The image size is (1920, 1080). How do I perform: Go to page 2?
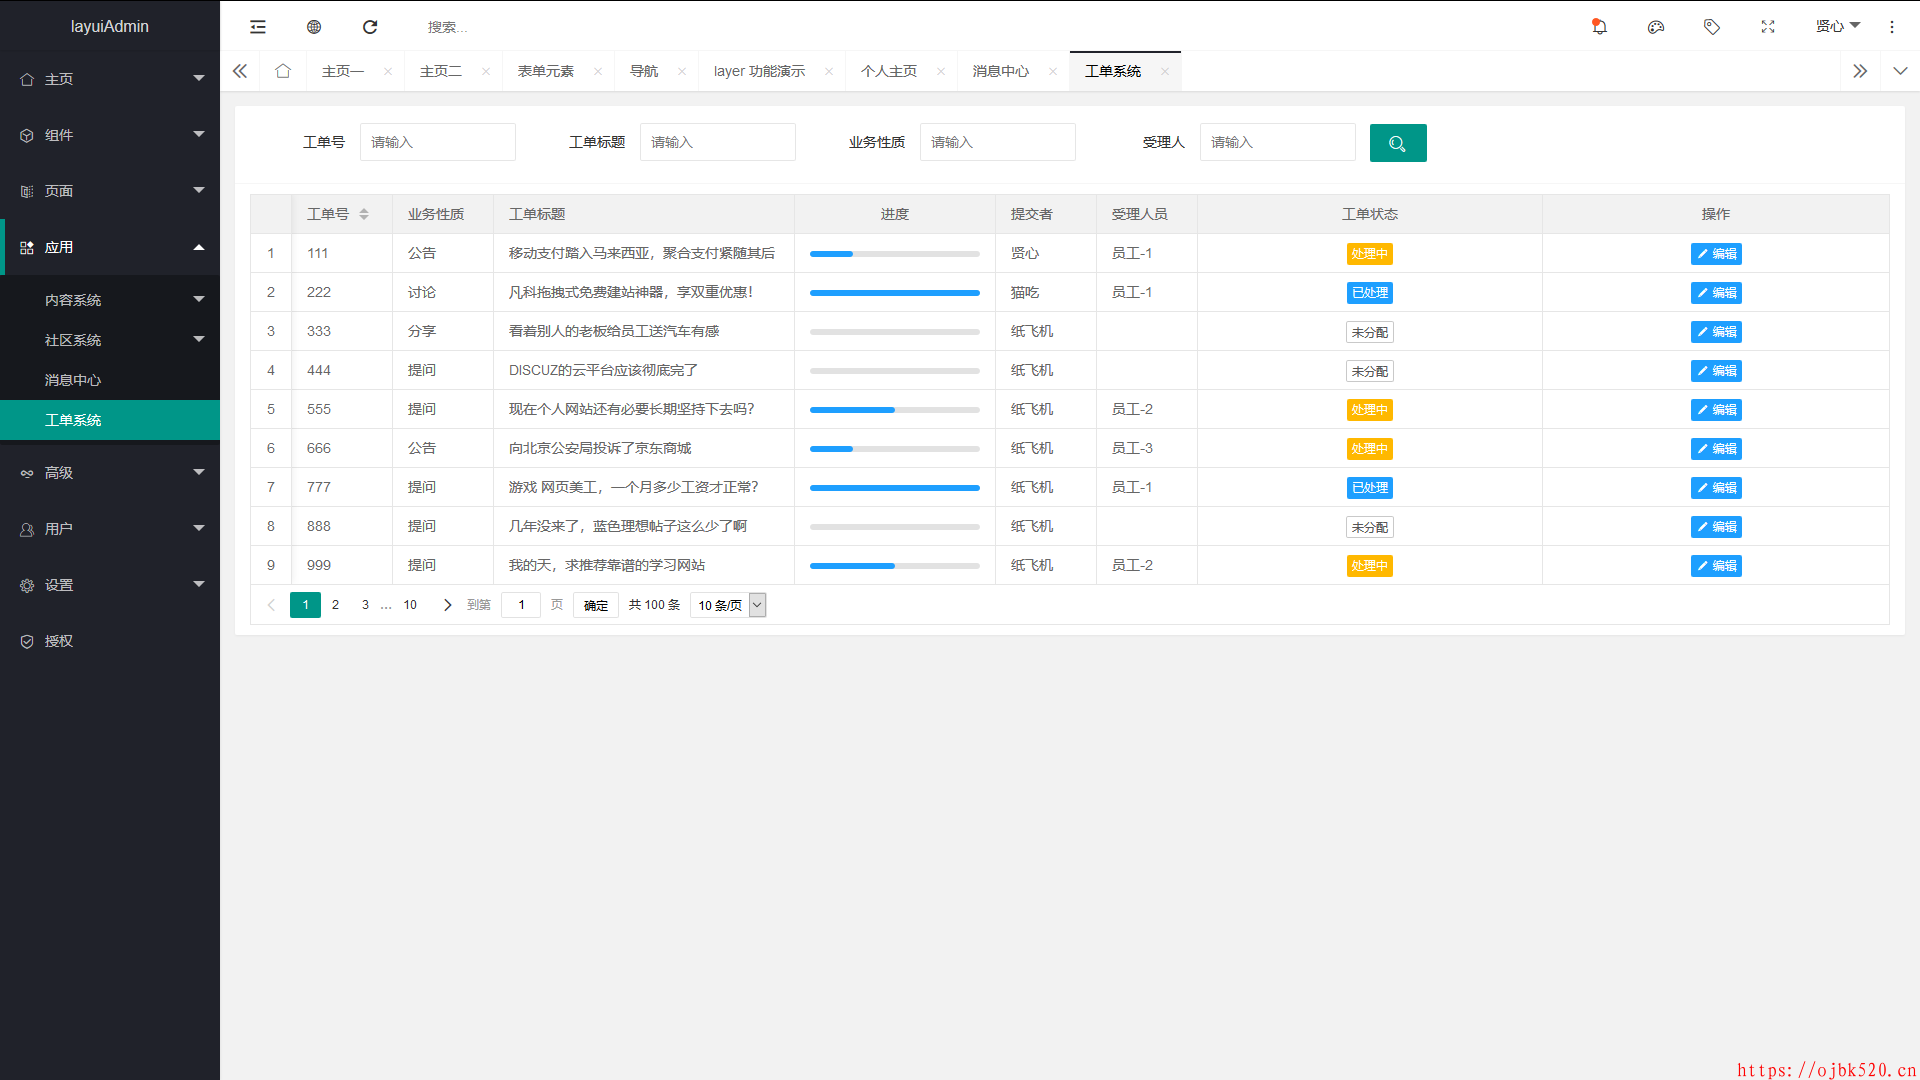[335, 605]
